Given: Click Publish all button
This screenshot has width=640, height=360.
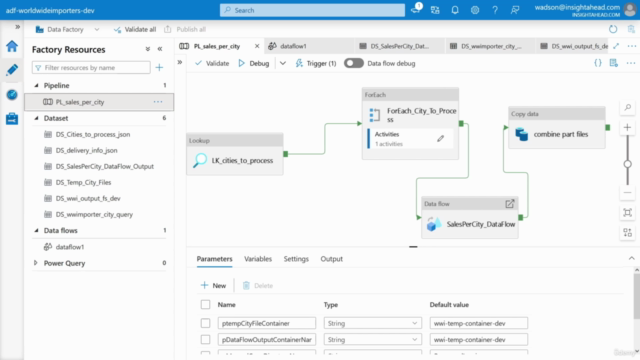Looking at the screenshot, I should [185, 29].
